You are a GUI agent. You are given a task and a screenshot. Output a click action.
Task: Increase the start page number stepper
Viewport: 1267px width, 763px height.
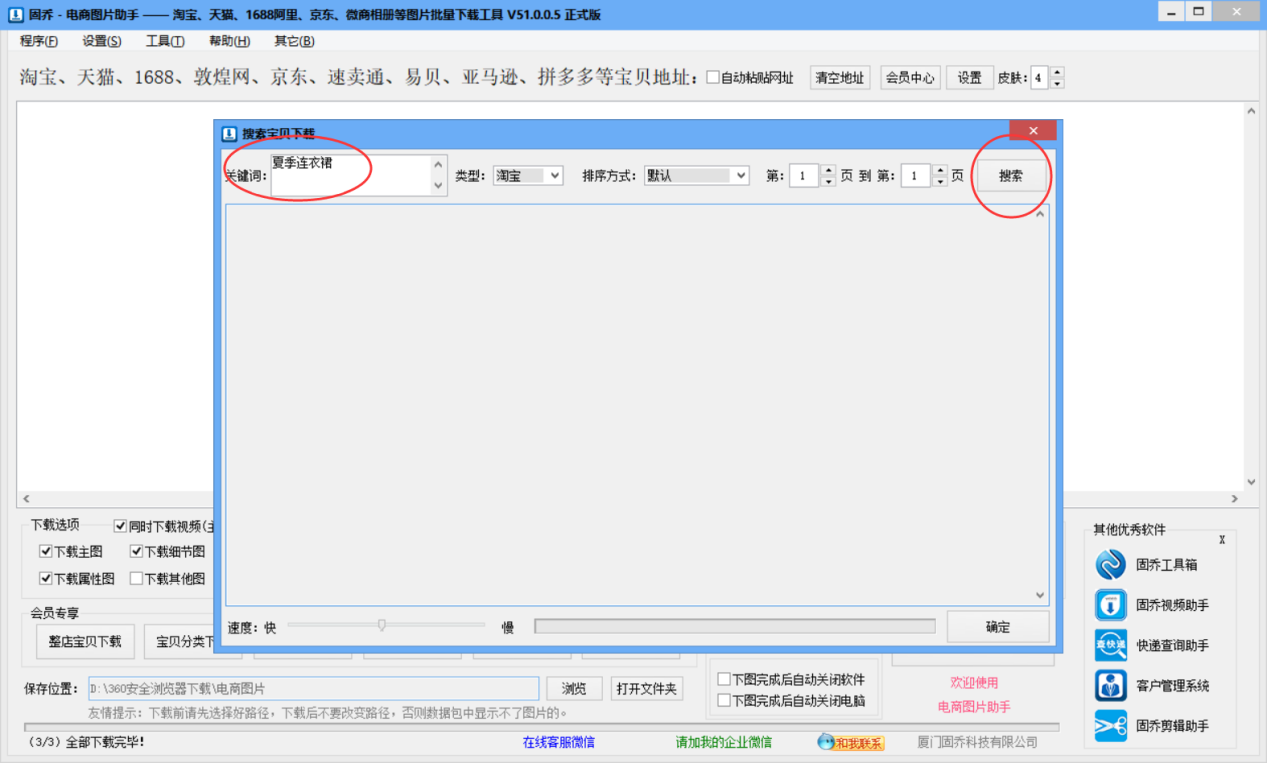tap(828, 170)
